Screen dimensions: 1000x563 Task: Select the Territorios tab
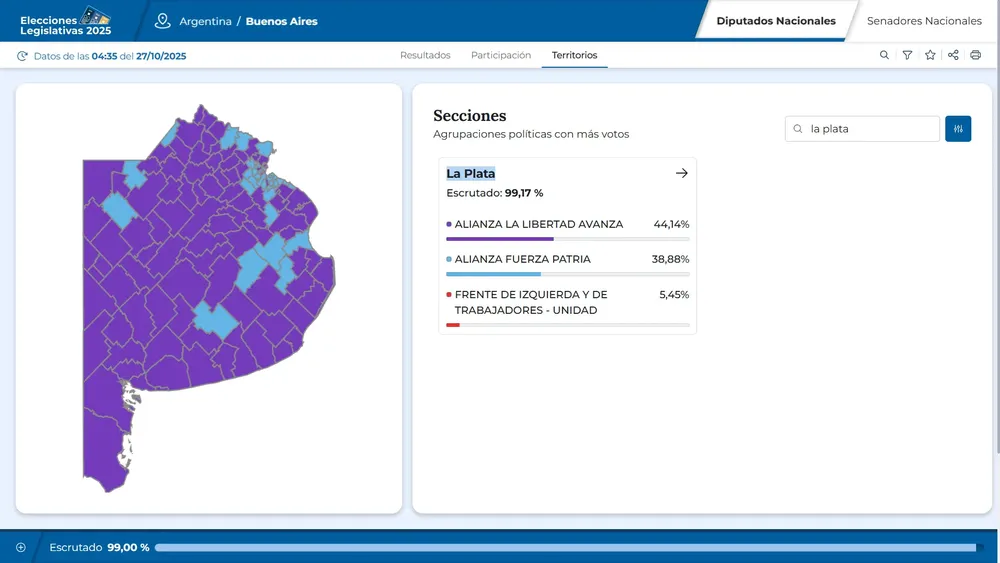click(x=574, y=55)
